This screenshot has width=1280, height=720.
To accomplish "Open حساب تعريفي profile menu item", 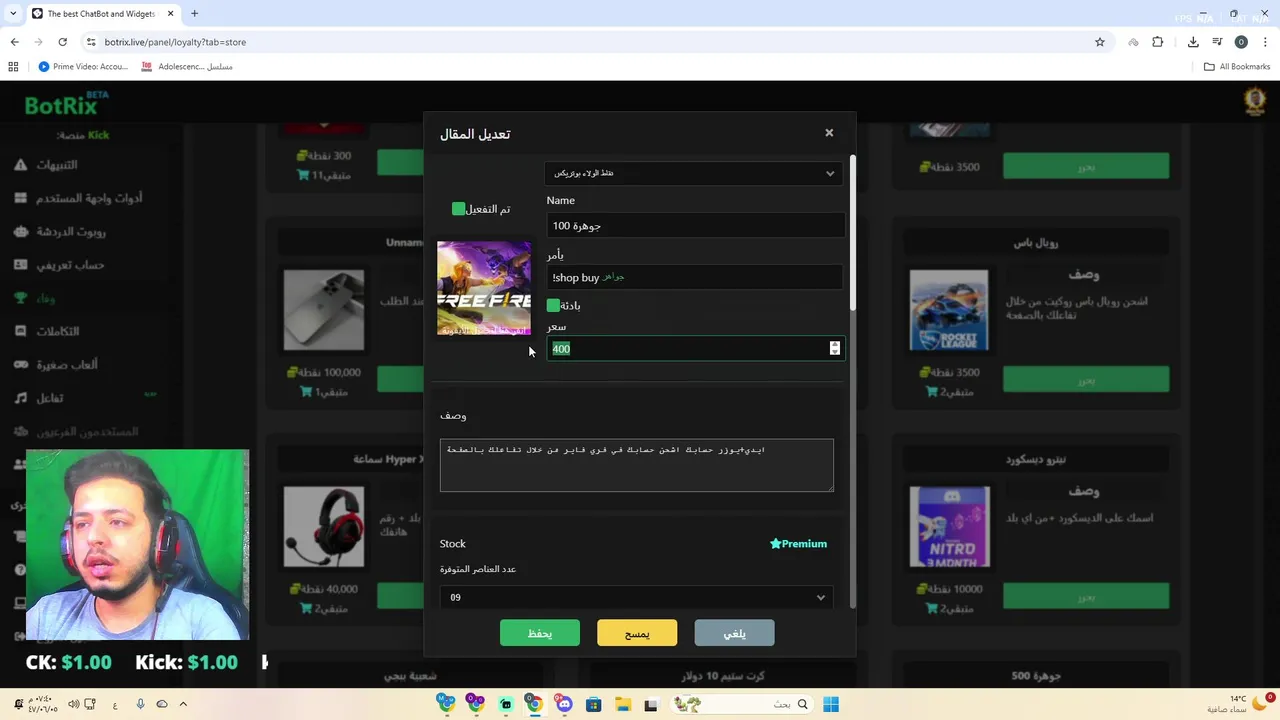I will (70, 265).
